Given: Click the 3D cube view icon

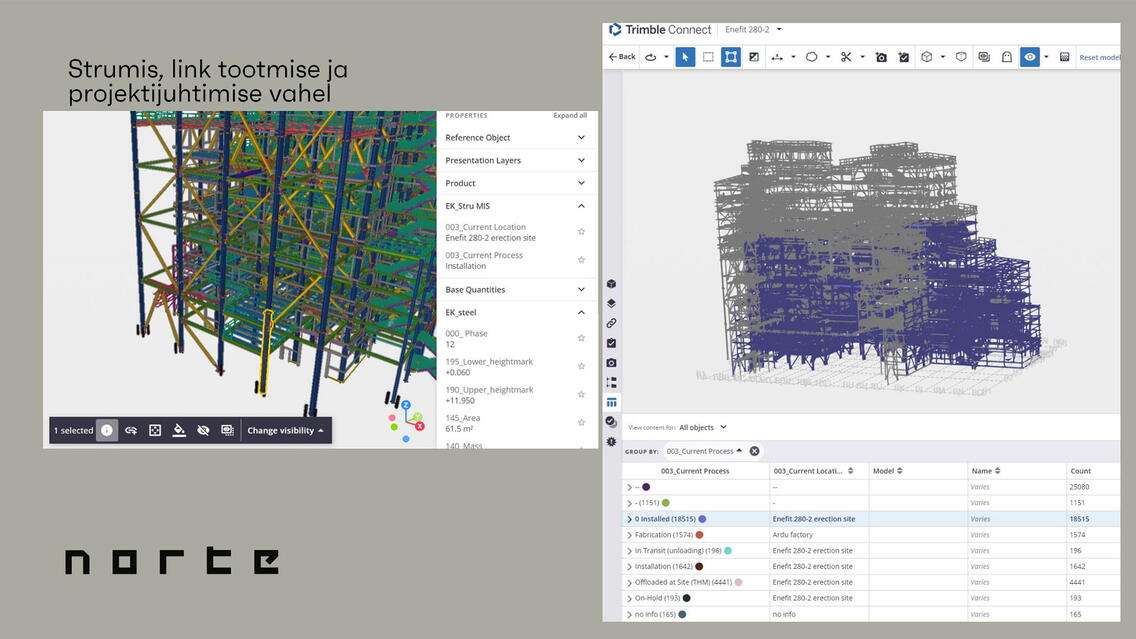Looking at the screenshot, I should [927, 57].
